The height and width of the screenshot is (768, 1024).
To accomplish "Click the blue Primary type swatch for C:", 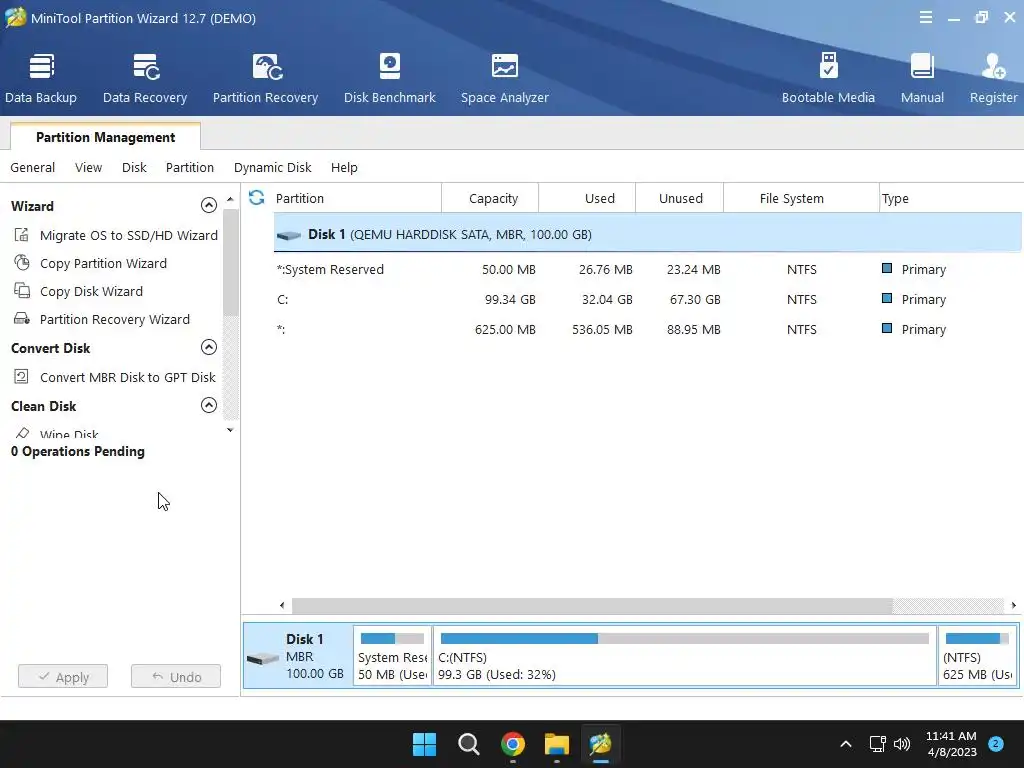I will pos(887,298).
